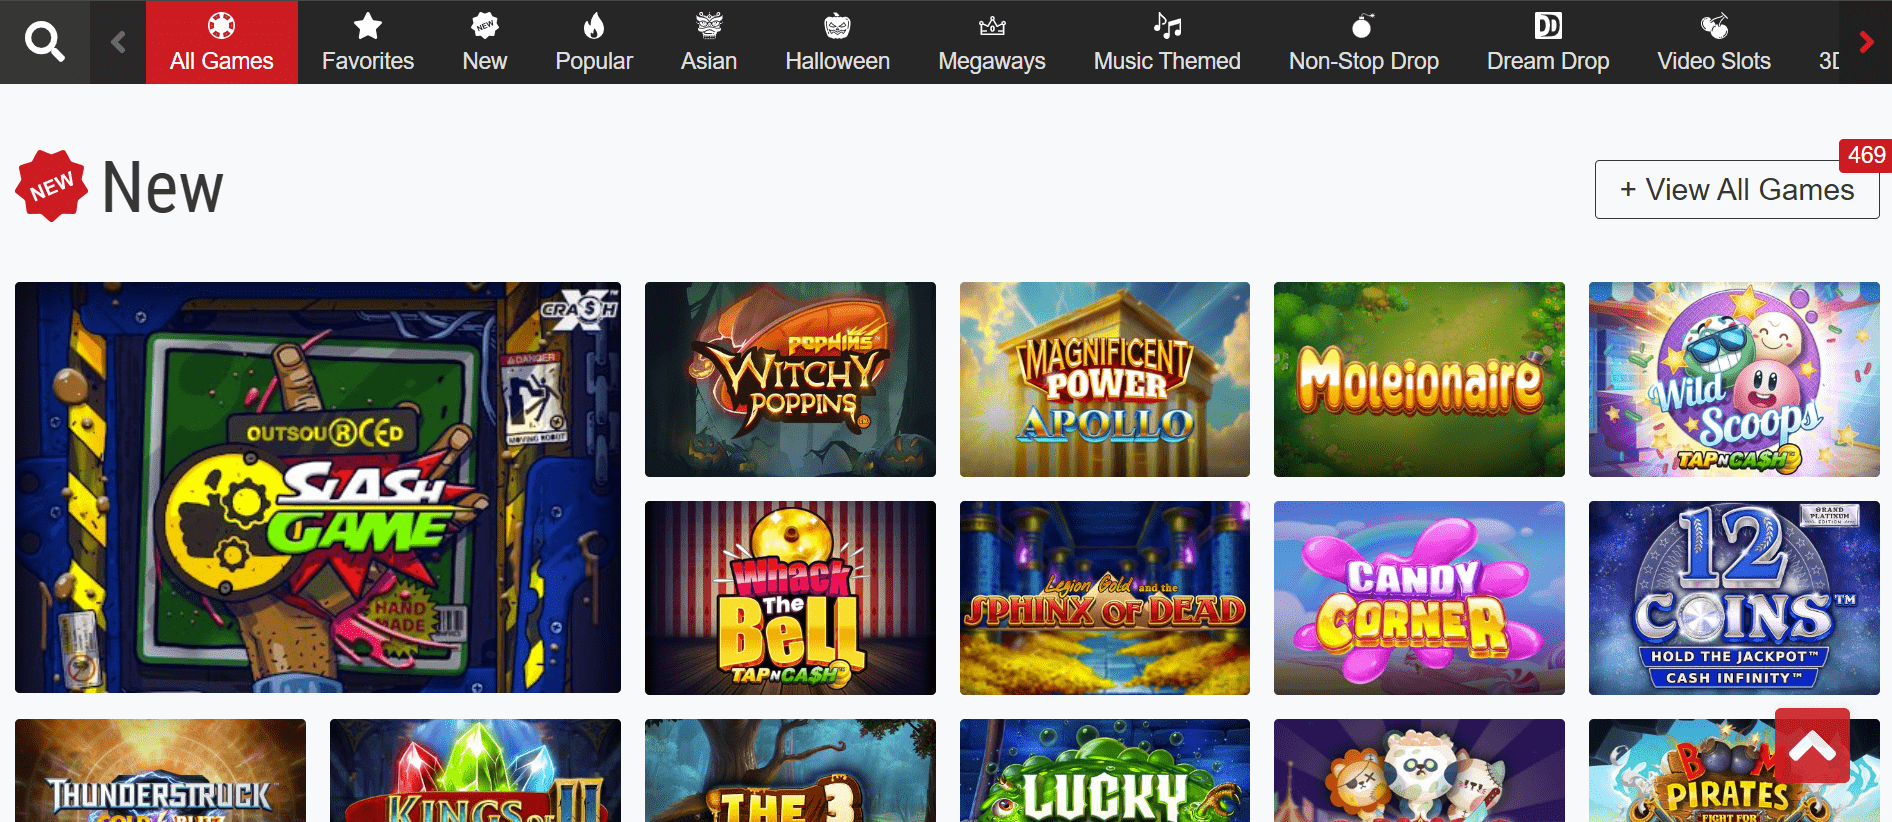The height and width of the screenshot is (822, 1892).
Task: Open the Megaways crown category
Action: click(991, 43)
